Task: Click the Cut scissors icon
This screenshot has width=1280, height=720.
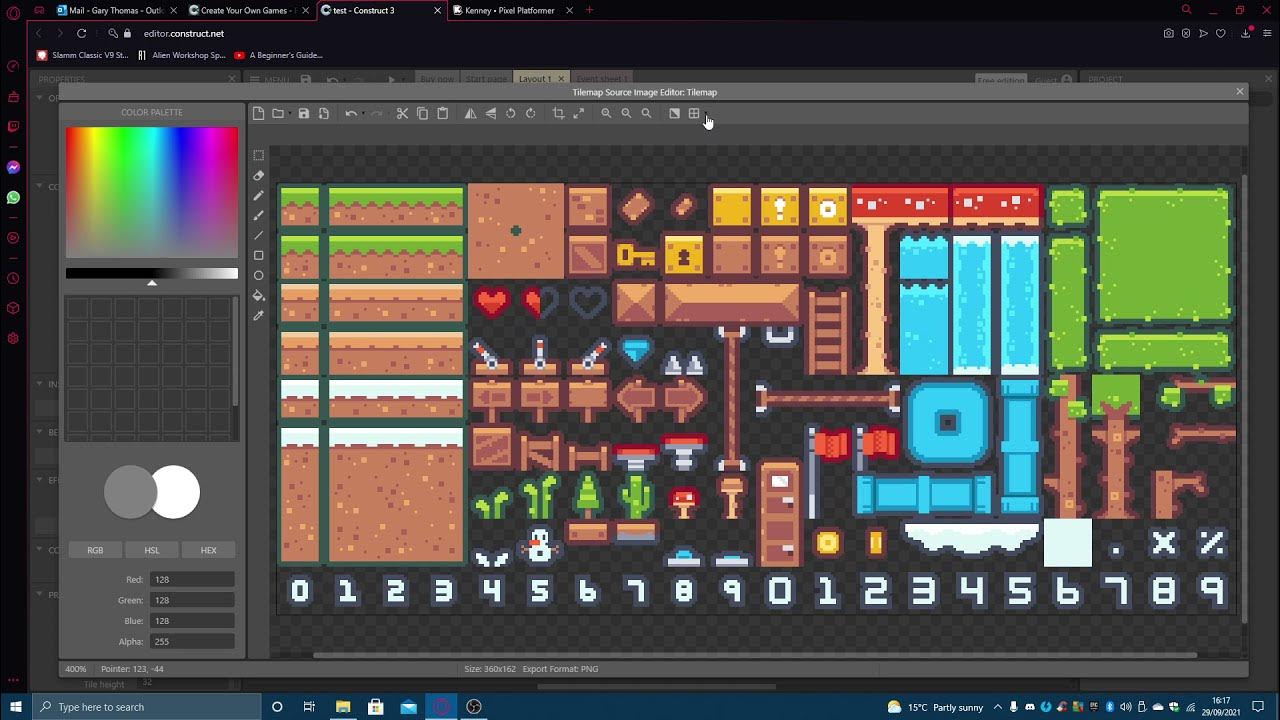Action: (402, 114)
